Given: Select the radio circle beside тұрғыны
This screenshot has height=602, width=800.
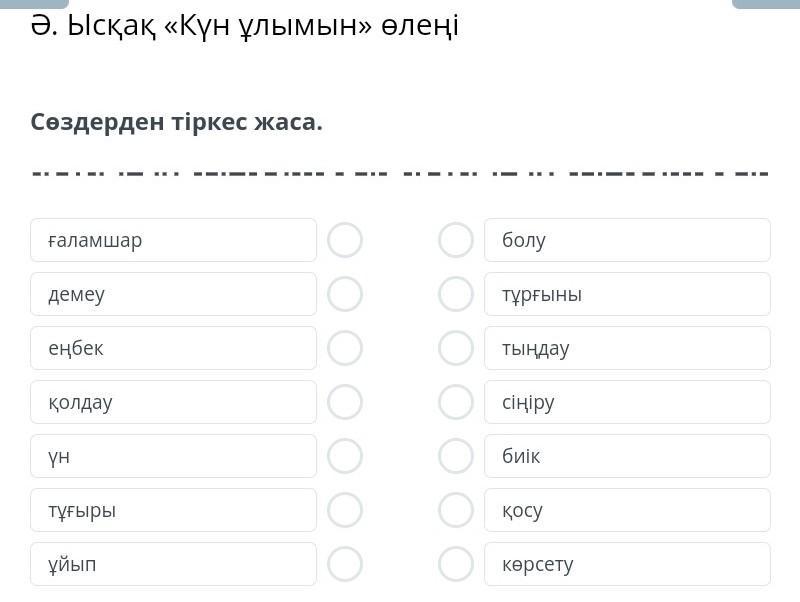Looking at the screenshot, I should (456, 294).
